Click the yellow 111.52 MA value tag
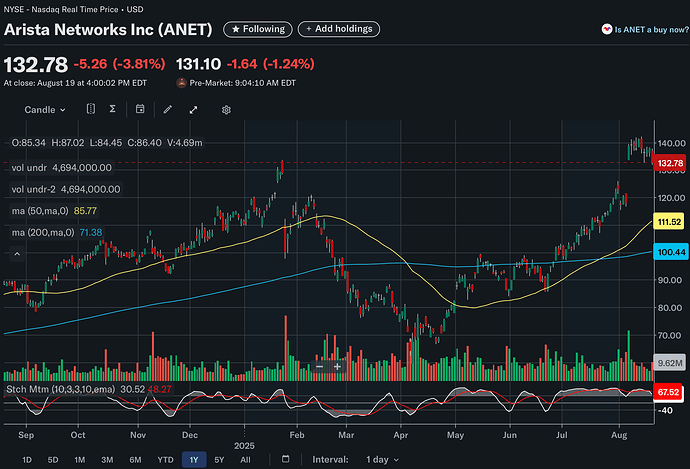This screenshot has width=690, height=469. (669, 222)
